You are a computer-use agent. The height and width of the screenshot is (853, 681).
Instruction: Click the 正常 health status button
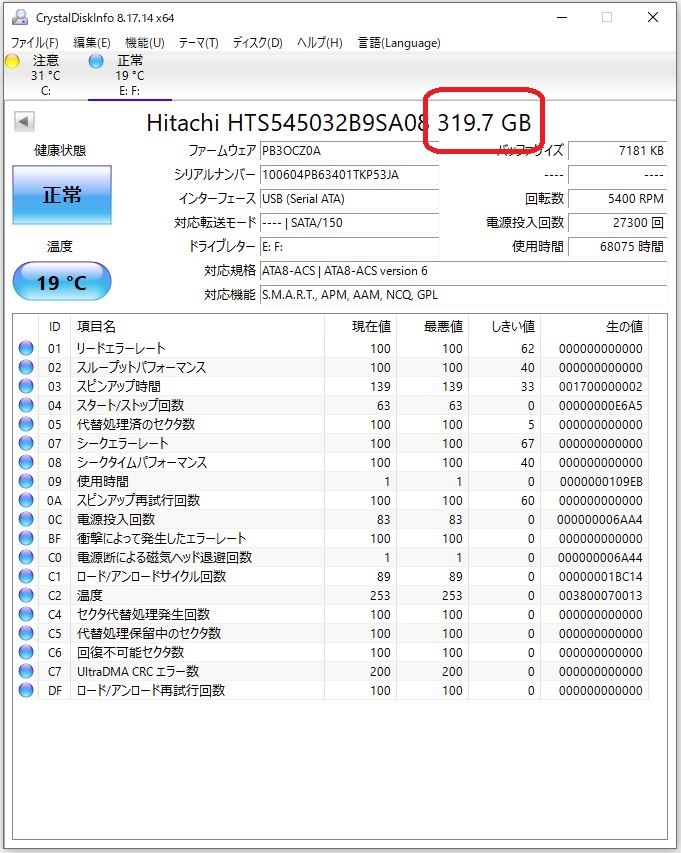click(x=62, y=195)
